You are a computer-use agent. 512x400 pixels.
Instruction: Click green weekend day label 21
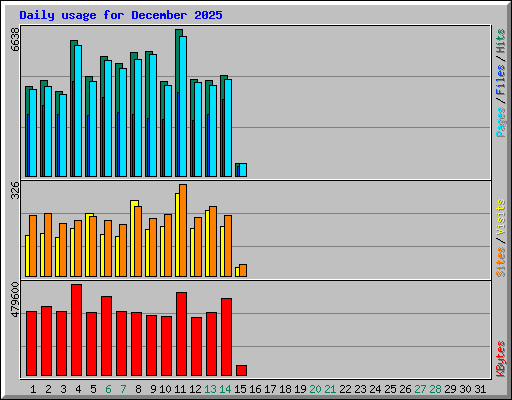330,389
